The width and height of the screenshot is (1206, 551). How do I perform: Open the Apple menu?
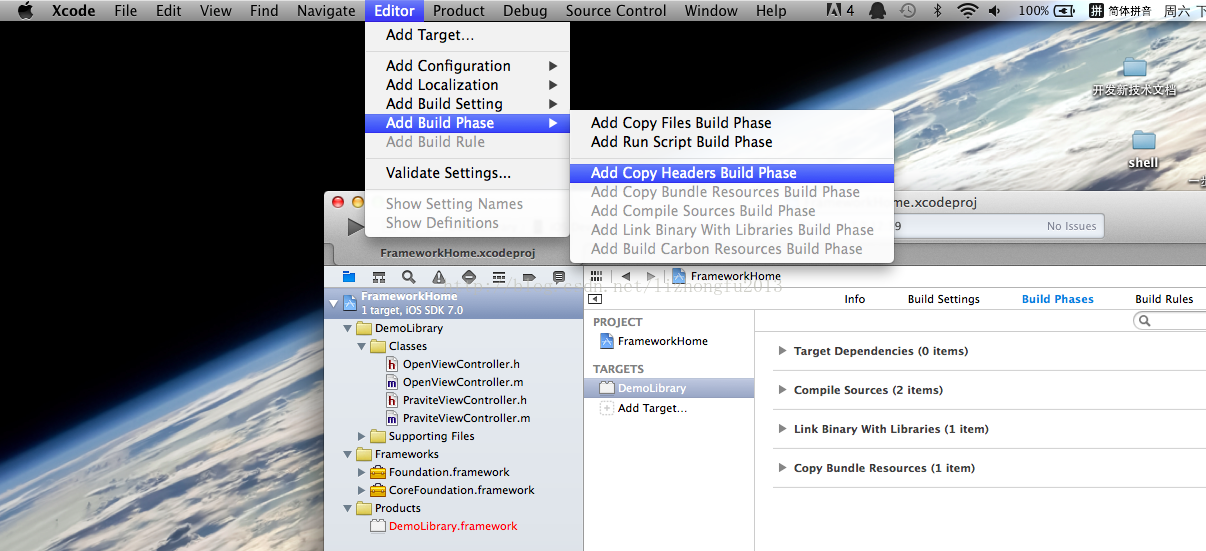[x=25, y=11]
